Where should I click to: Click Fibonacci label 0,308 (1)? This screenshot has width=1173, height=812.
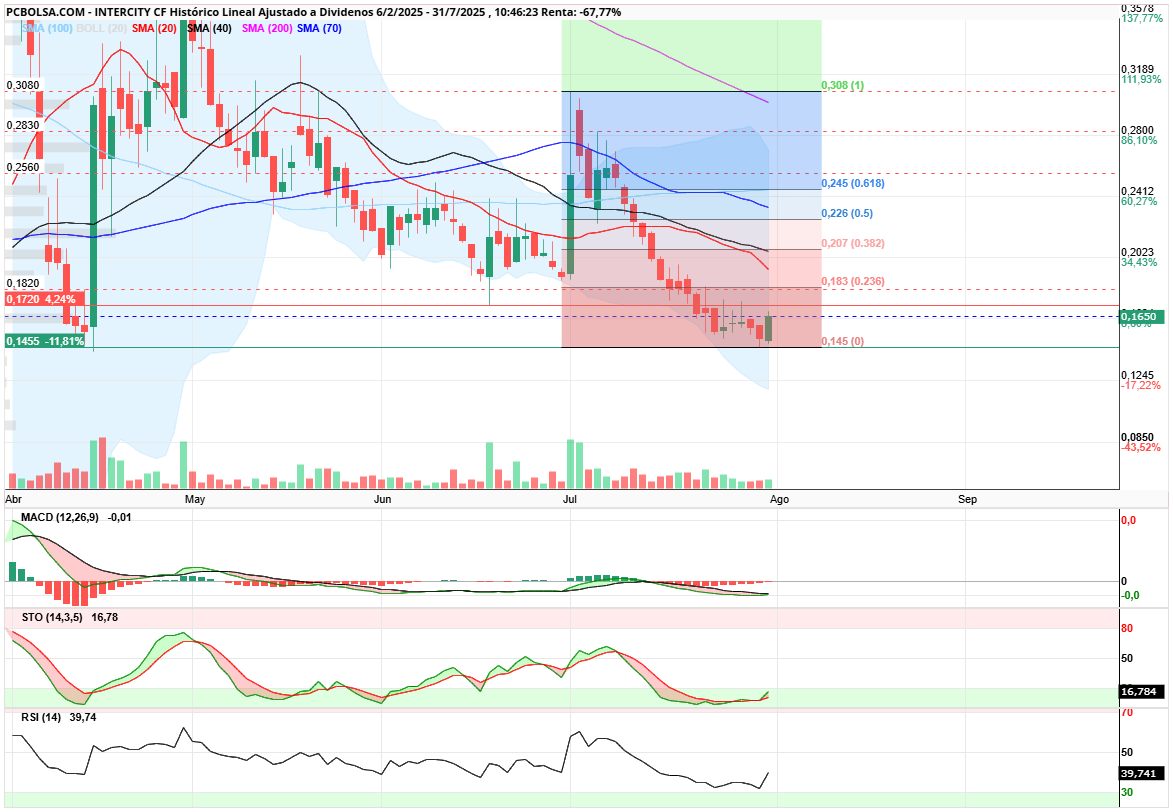click(842, 85)
